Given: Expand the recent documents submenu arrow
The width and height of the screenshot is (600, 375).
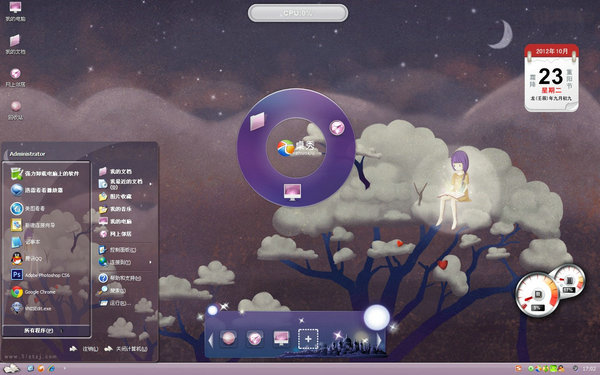Looking at the screenshot, I should tap(150, 184).
